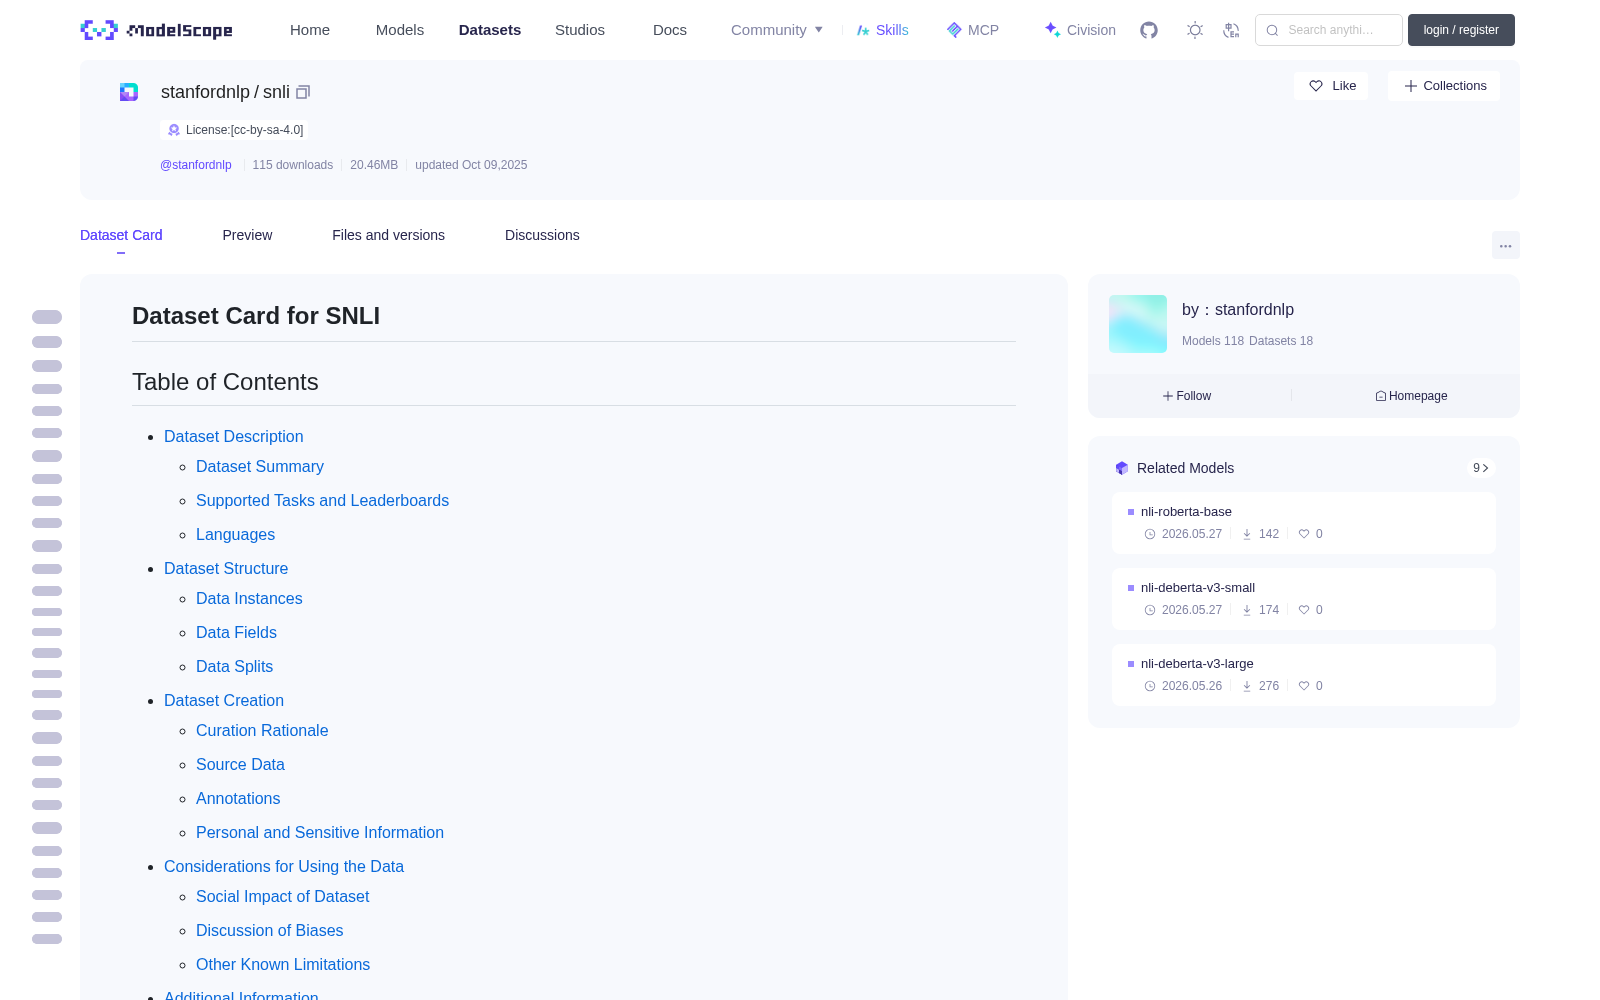1600x1000 pixels.
Task: Expand Related Models via the 9 chevron
Action: pyautogui.click(x=1481, y=468)
